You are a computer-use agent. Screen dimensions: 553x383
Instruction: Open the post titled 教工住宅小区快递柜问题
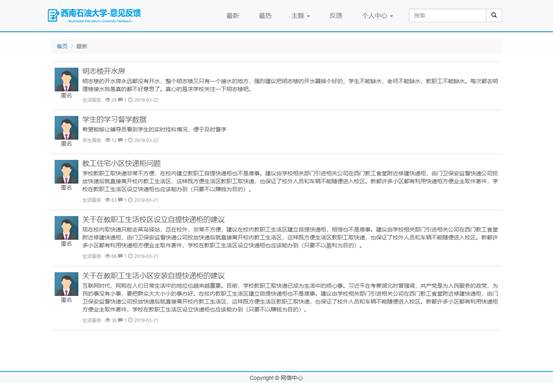(121, 163)
